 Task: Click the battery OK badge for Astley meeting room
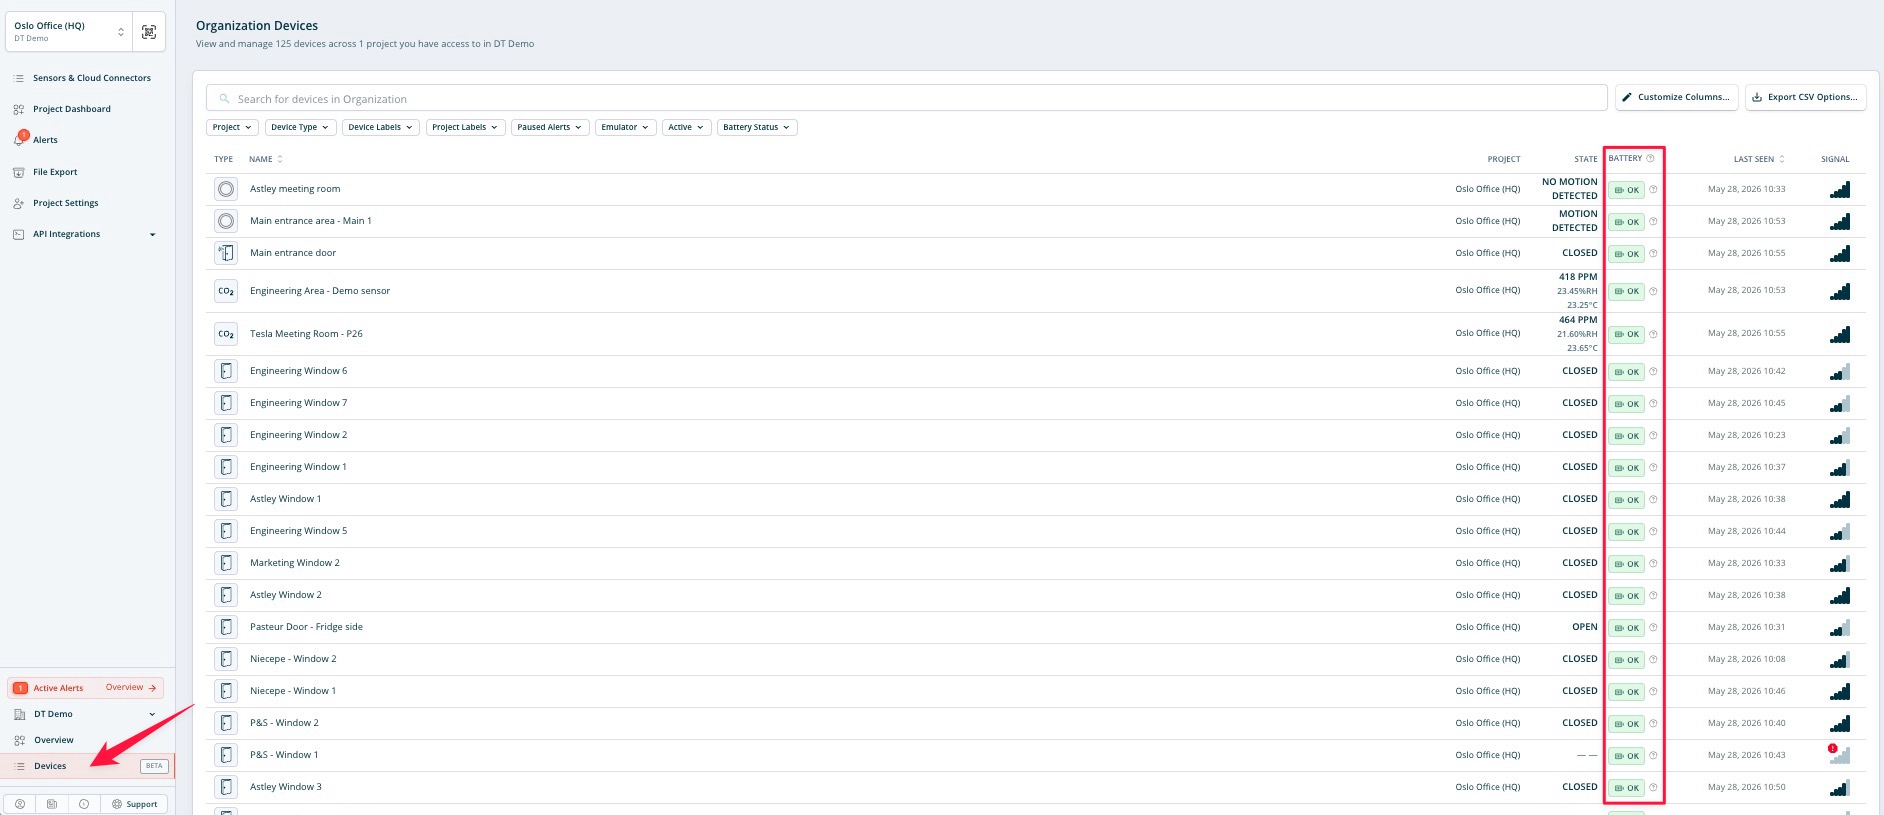(x=1626, y=190)
